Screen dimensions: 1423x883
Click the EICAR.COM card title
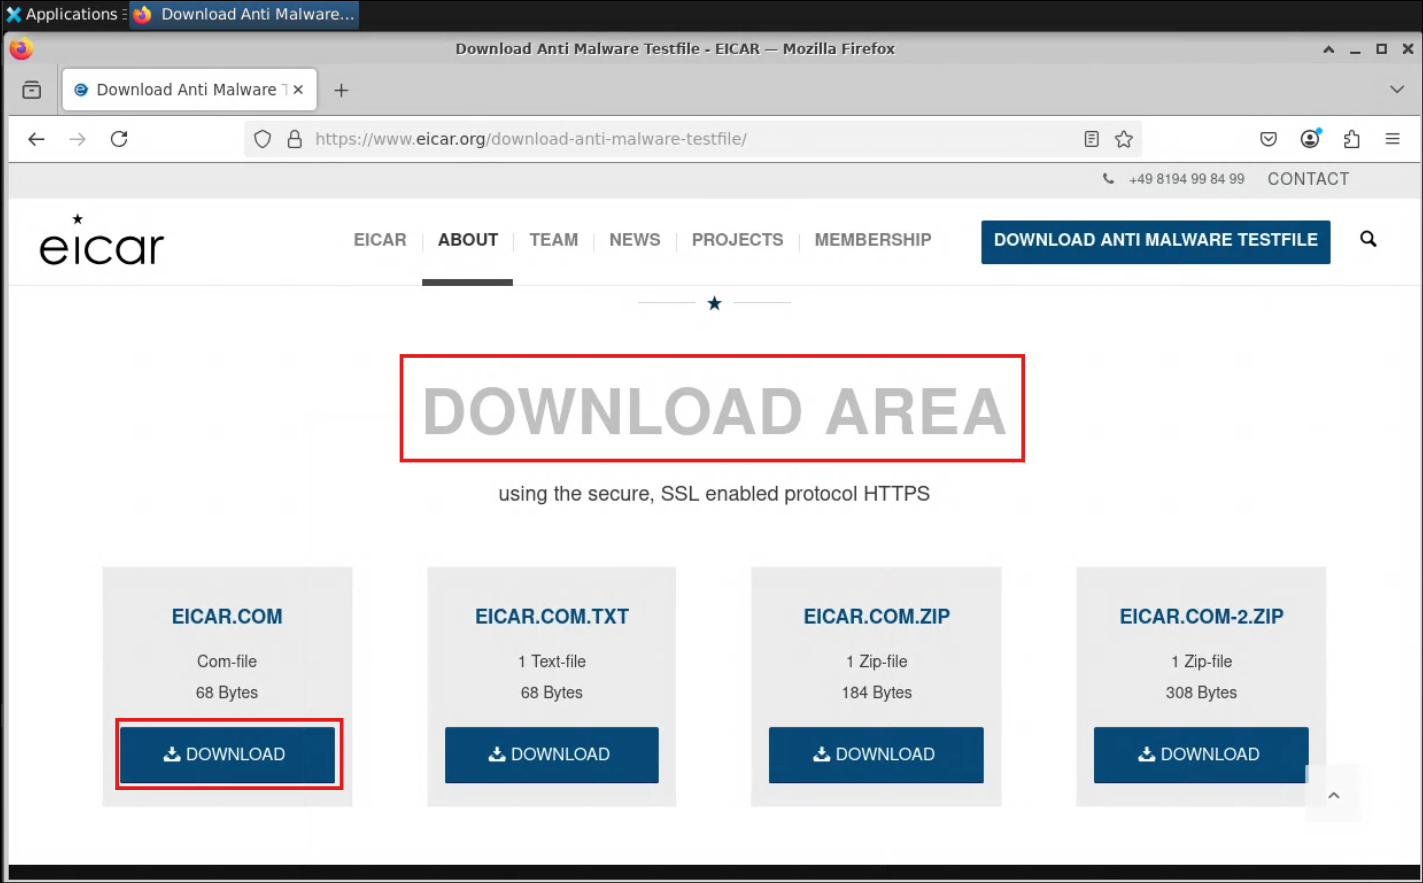click(227, 617)
